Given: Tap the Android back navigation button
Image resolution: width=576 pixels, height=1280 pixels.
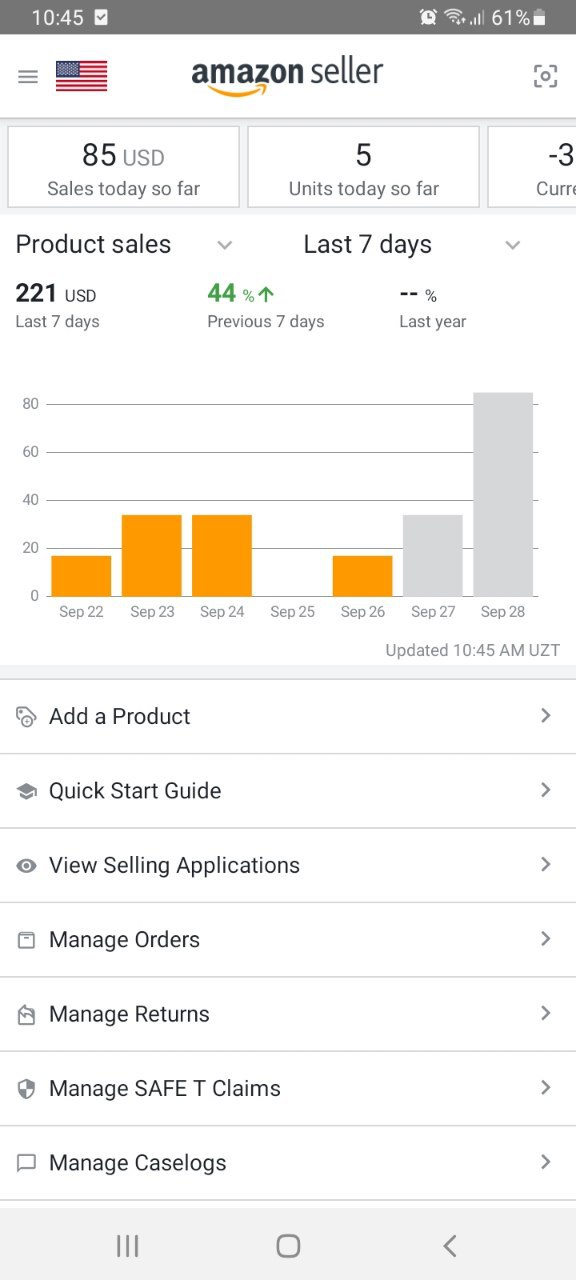Looking at the screenshot, I should tap(450, 1245).
